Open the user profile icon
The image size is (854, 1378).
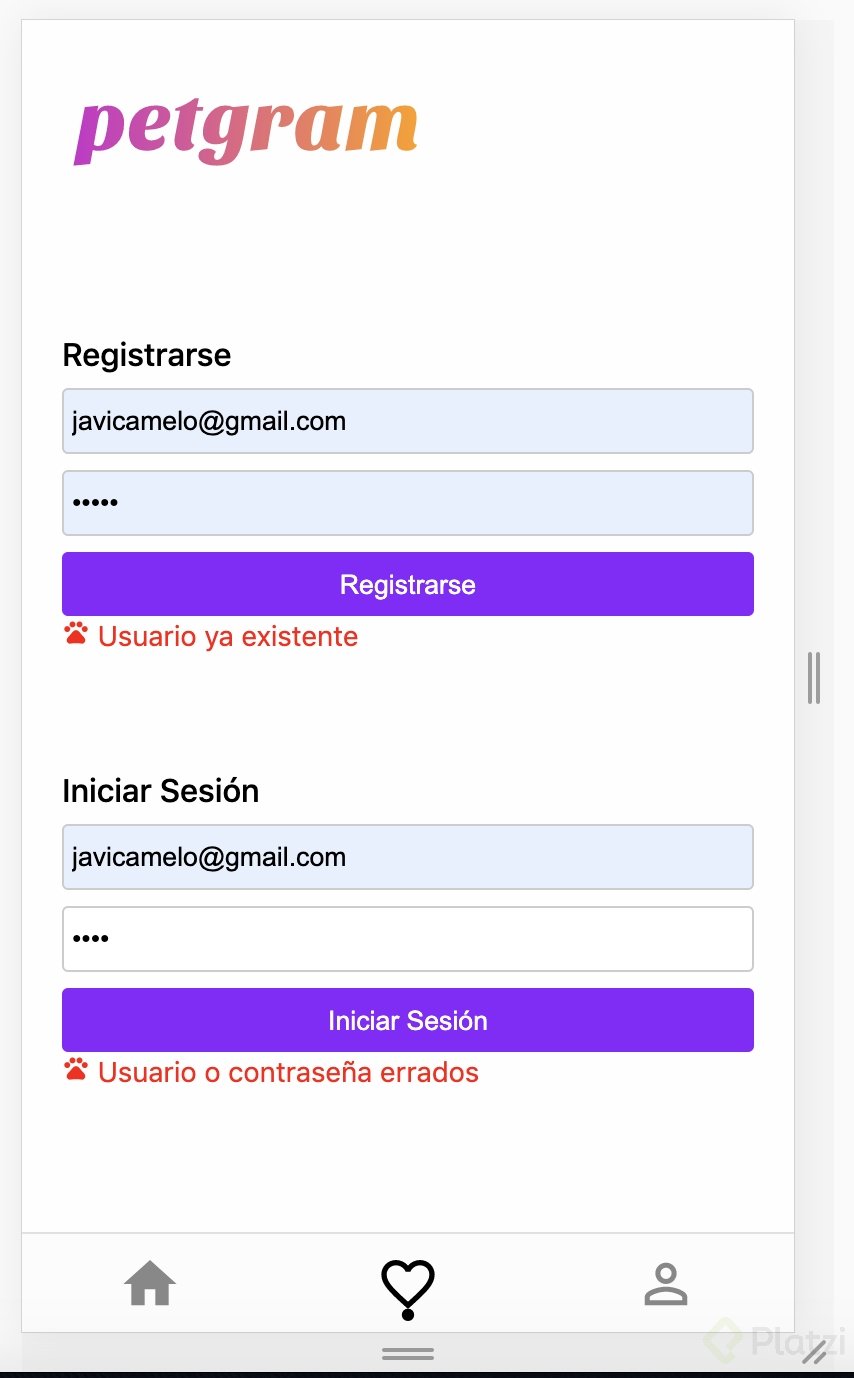point(666,1284)
